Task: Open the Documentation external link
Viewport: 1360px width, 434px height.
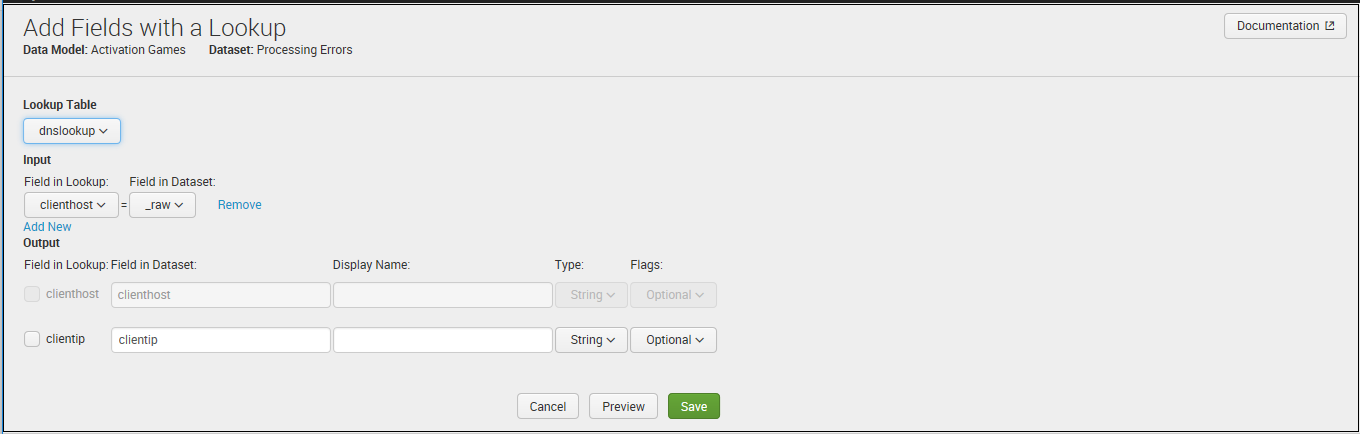Action: tap(1285, 26)
